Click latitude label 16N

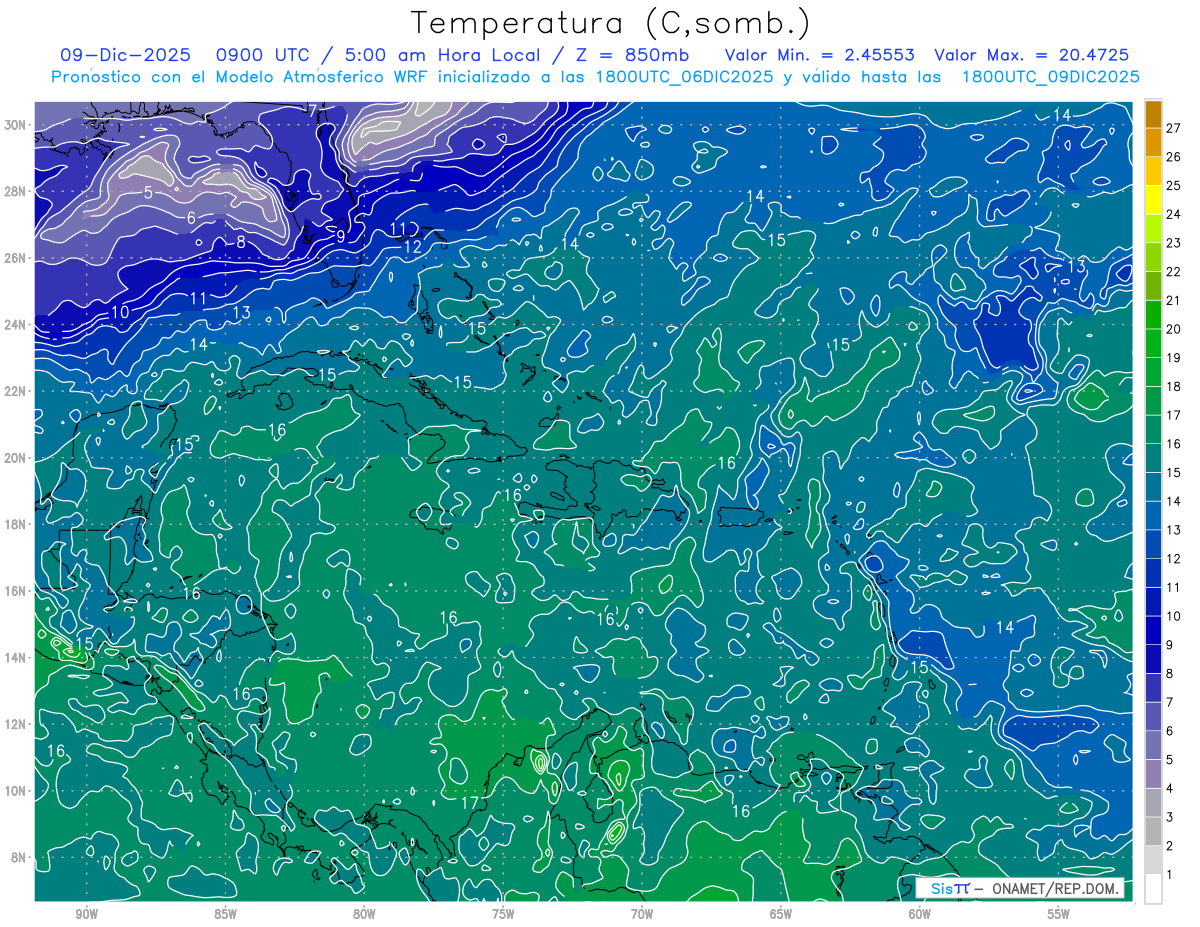click(17, 591)
